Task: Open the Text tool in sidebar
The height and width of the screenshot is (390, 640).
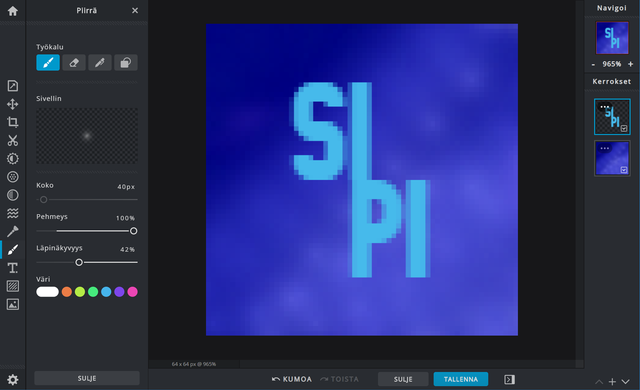Action: 13,268
